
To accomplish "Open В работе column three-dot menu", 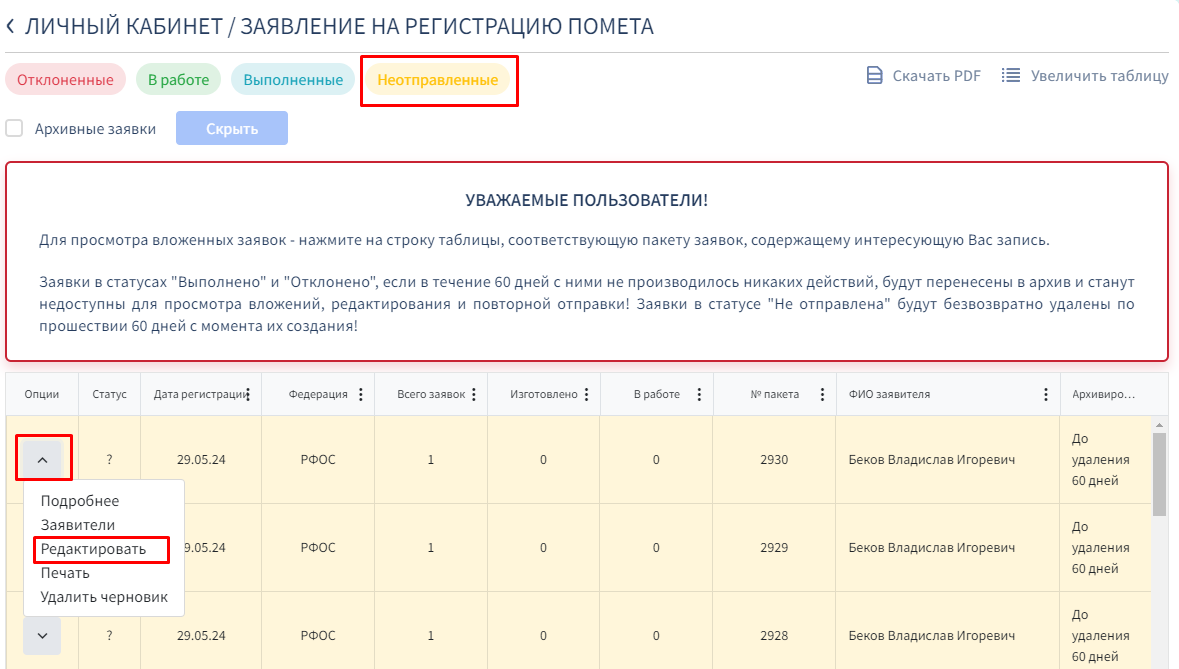I will point(700,395).
